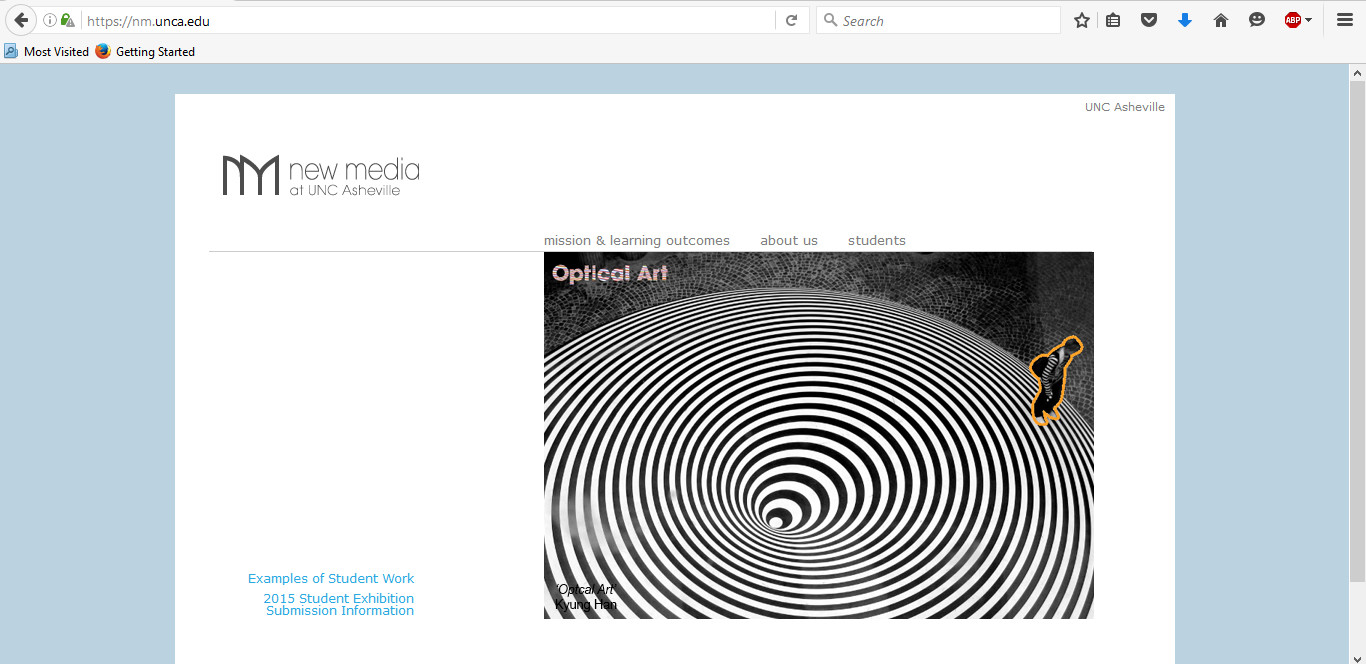Screen dimensions: 1366x664
Task: Click the green padlock warning icon
Action: 67,20
